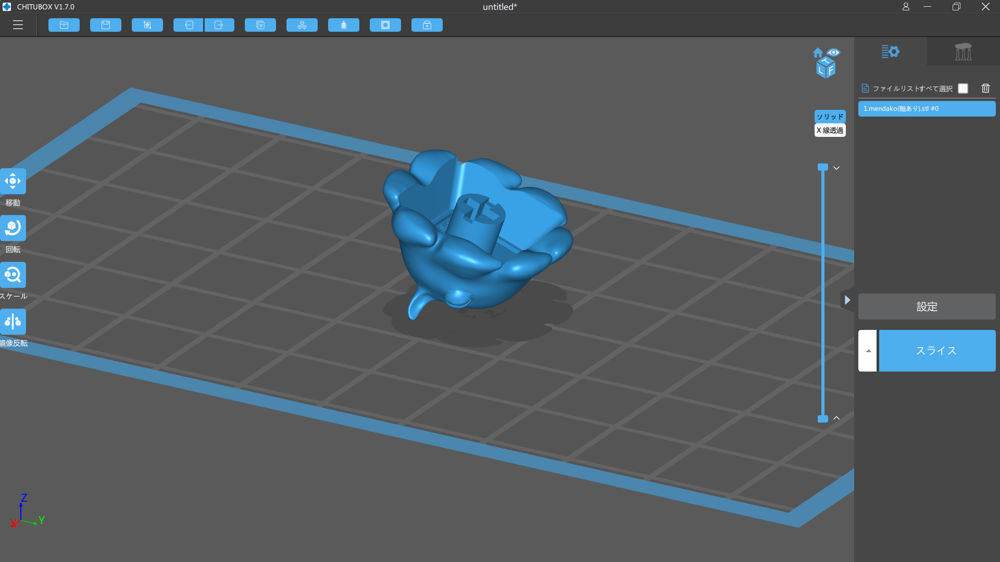Switch to the slice settings list tab
This screenshot has width=1000, height=562.
click(890, 52)
